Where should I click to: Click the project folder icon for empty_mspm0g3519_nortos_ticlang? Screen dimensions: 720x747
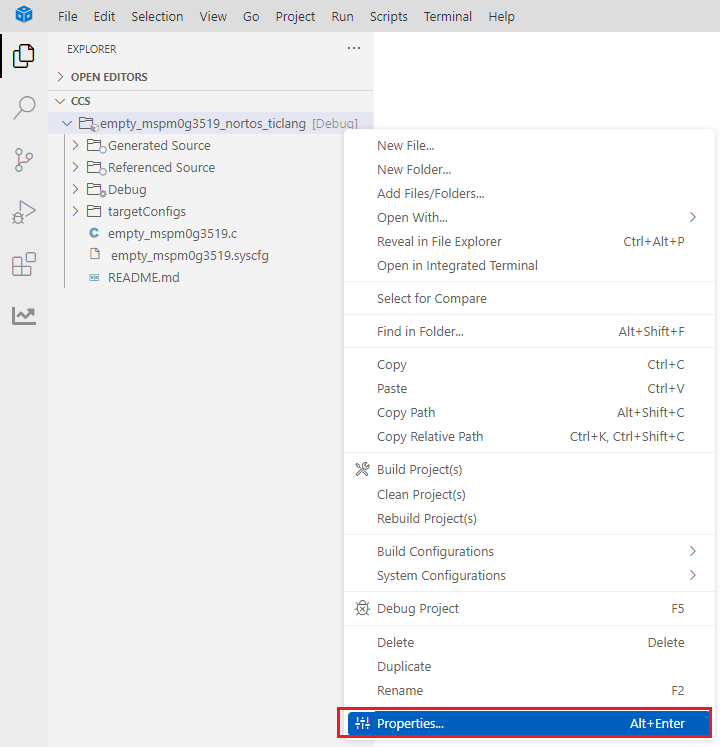point(88,124)
